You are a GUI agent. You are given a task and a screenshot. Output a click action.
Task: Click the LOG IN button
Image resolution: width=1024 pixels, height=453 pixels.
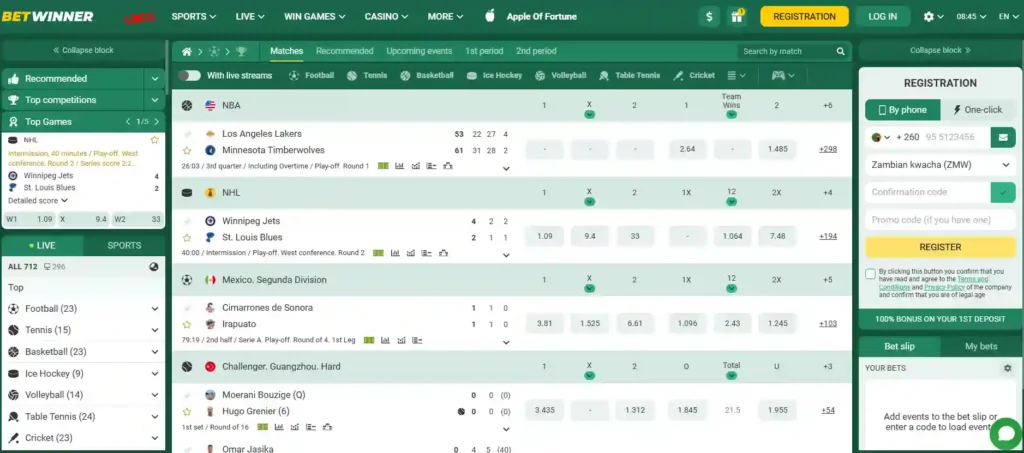pyautogui.click(x=882, y=17)
